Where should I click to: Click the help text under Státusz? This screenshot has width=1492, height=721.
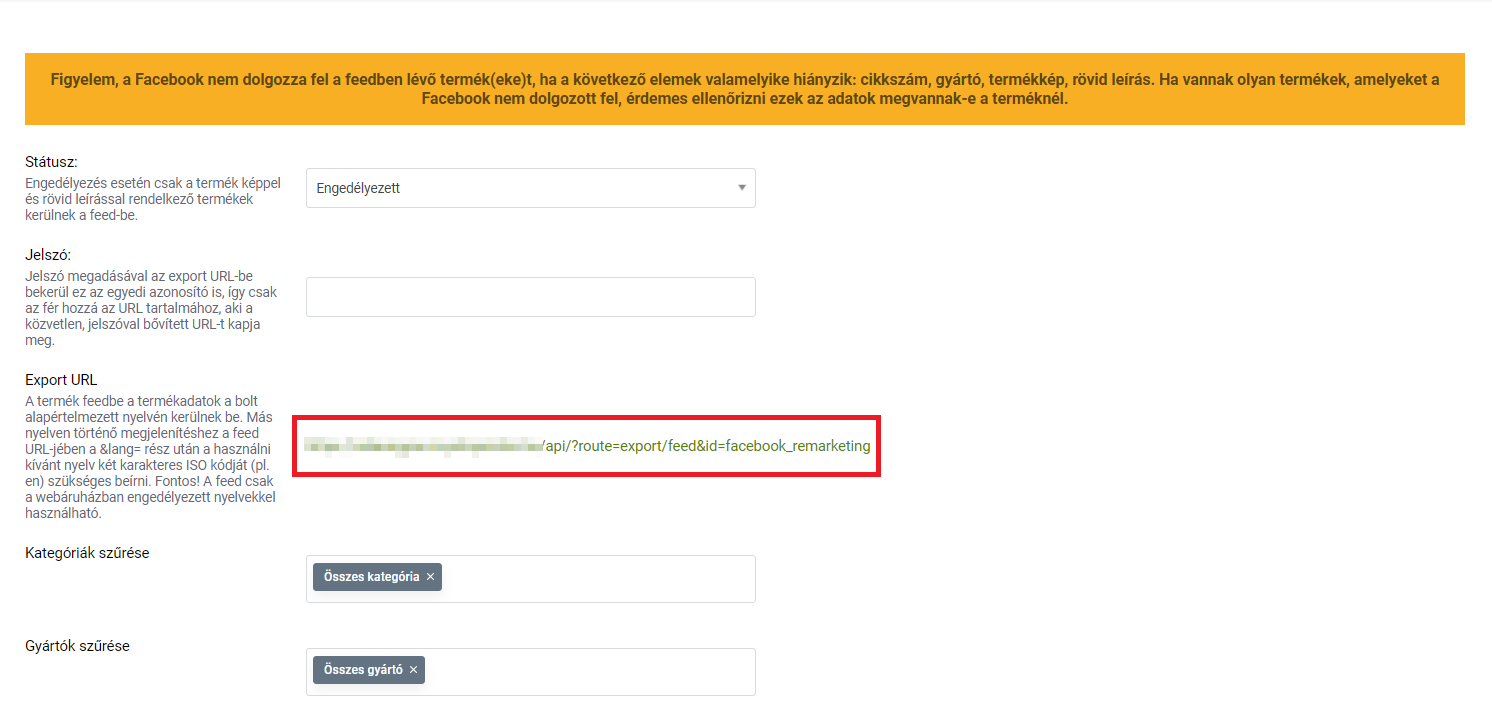pos(152,199)
